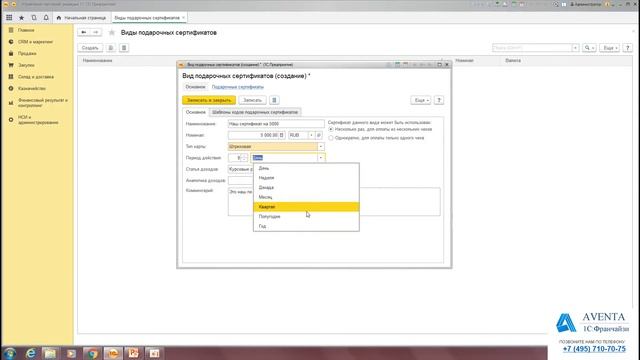Open PowerPoint from the taskbar

click(133, 353)
